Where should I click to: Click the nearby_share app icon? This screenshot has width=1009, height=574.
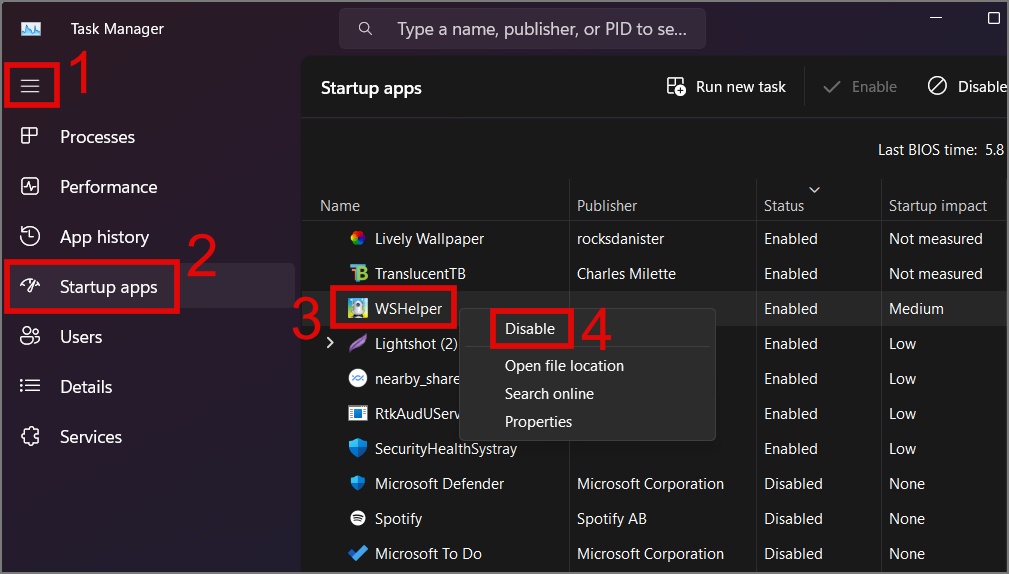point(358,378)
